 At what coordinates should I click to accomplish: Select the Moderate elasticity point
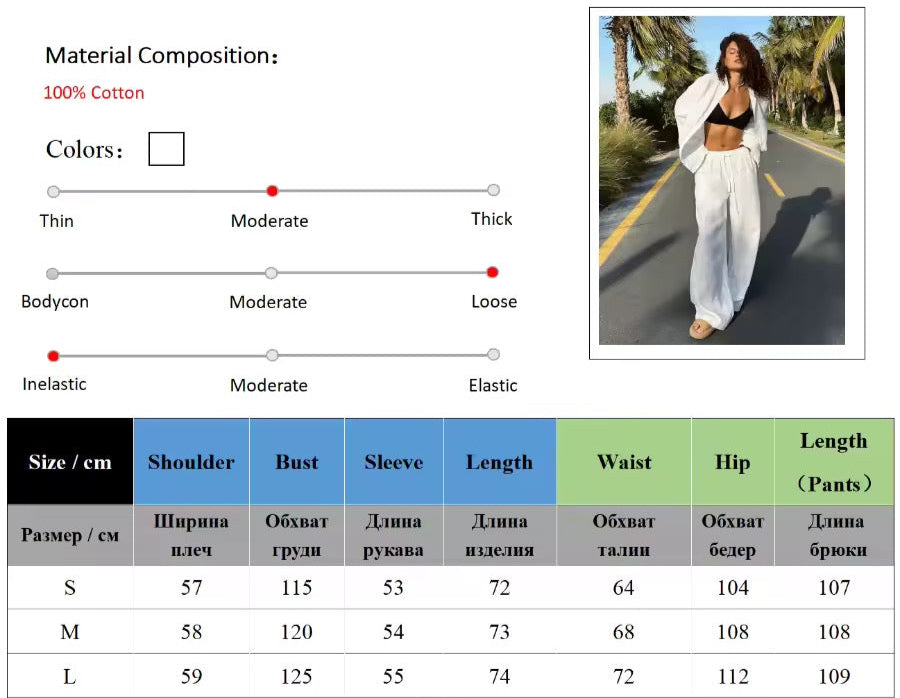[273, 355]
